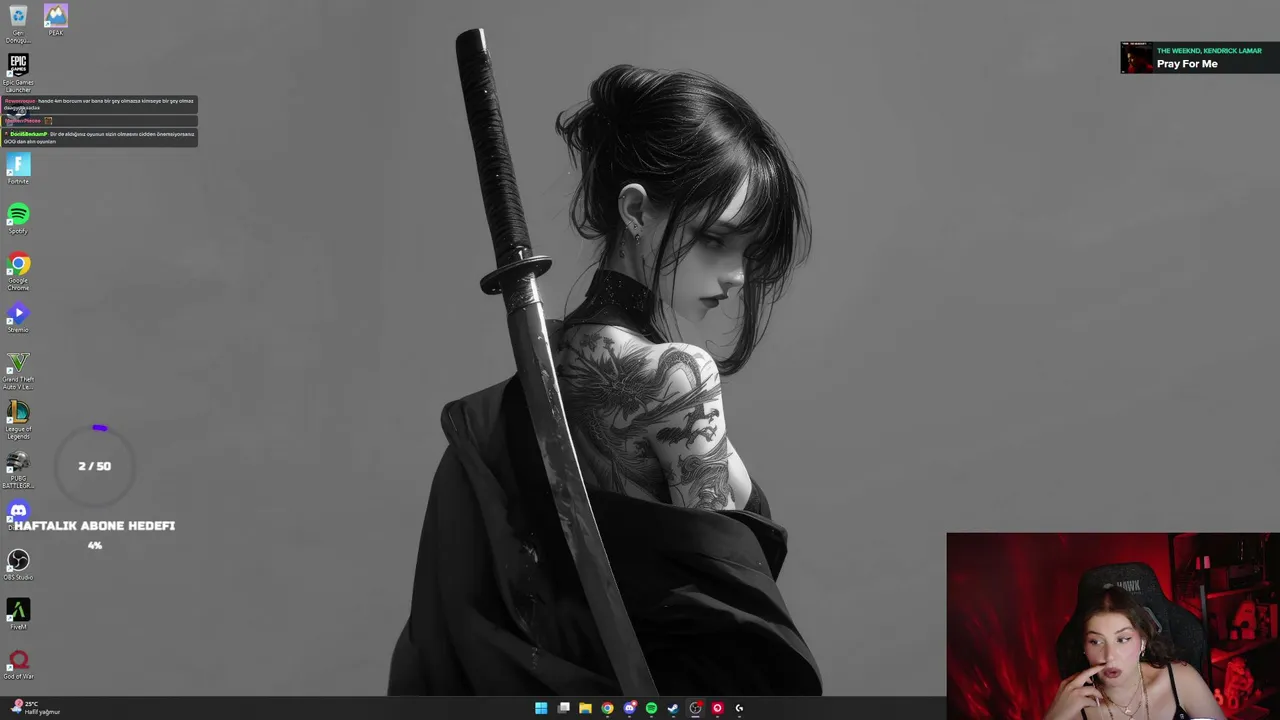
Task: Open the red circular app on taskbar
Action: [x=717, y=708]
